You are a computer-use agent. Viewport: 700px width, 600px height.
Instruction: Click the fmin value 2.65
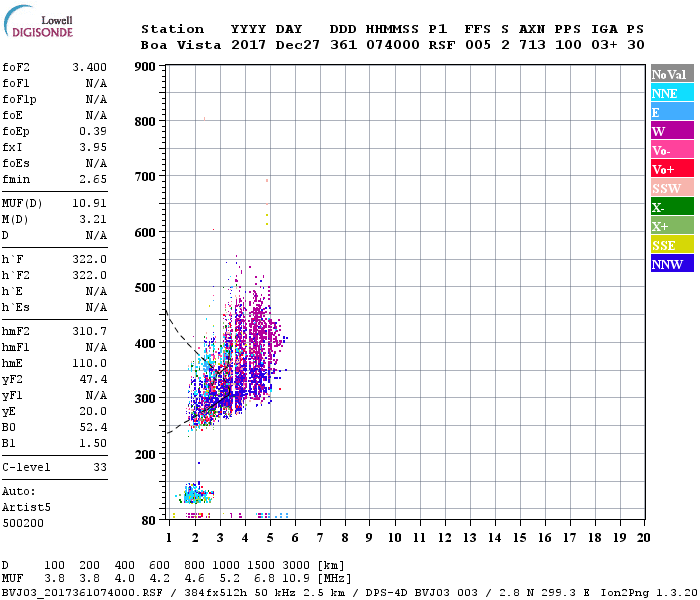pyautogui.click(x=93, y=179)
